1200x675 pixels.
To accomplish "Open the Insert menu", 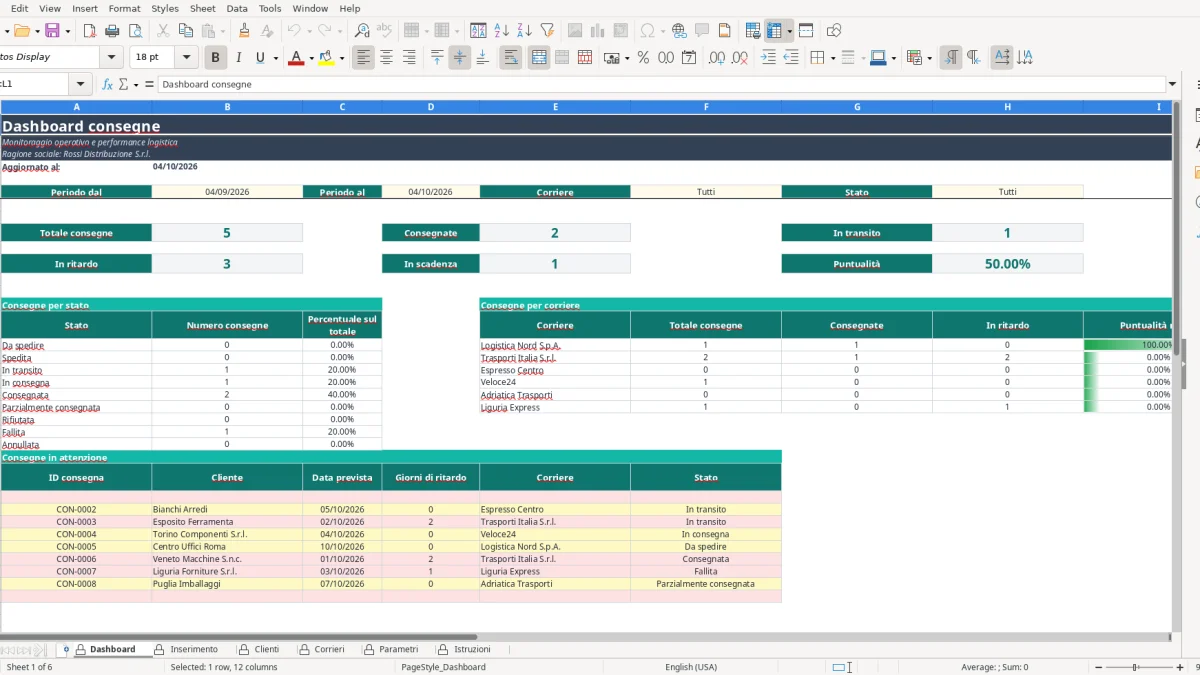I will (x=85, y=8).
